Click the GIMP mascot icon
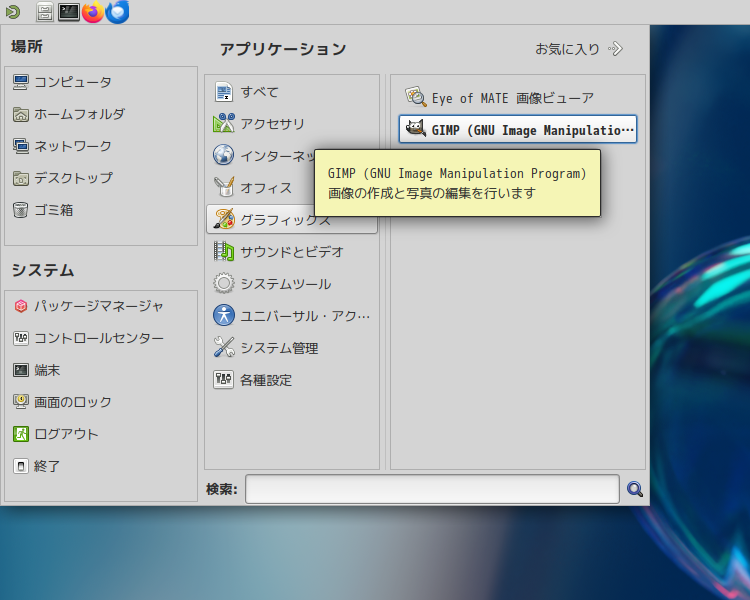Screen dimensions: 750x600 click(x=416, y=129)
